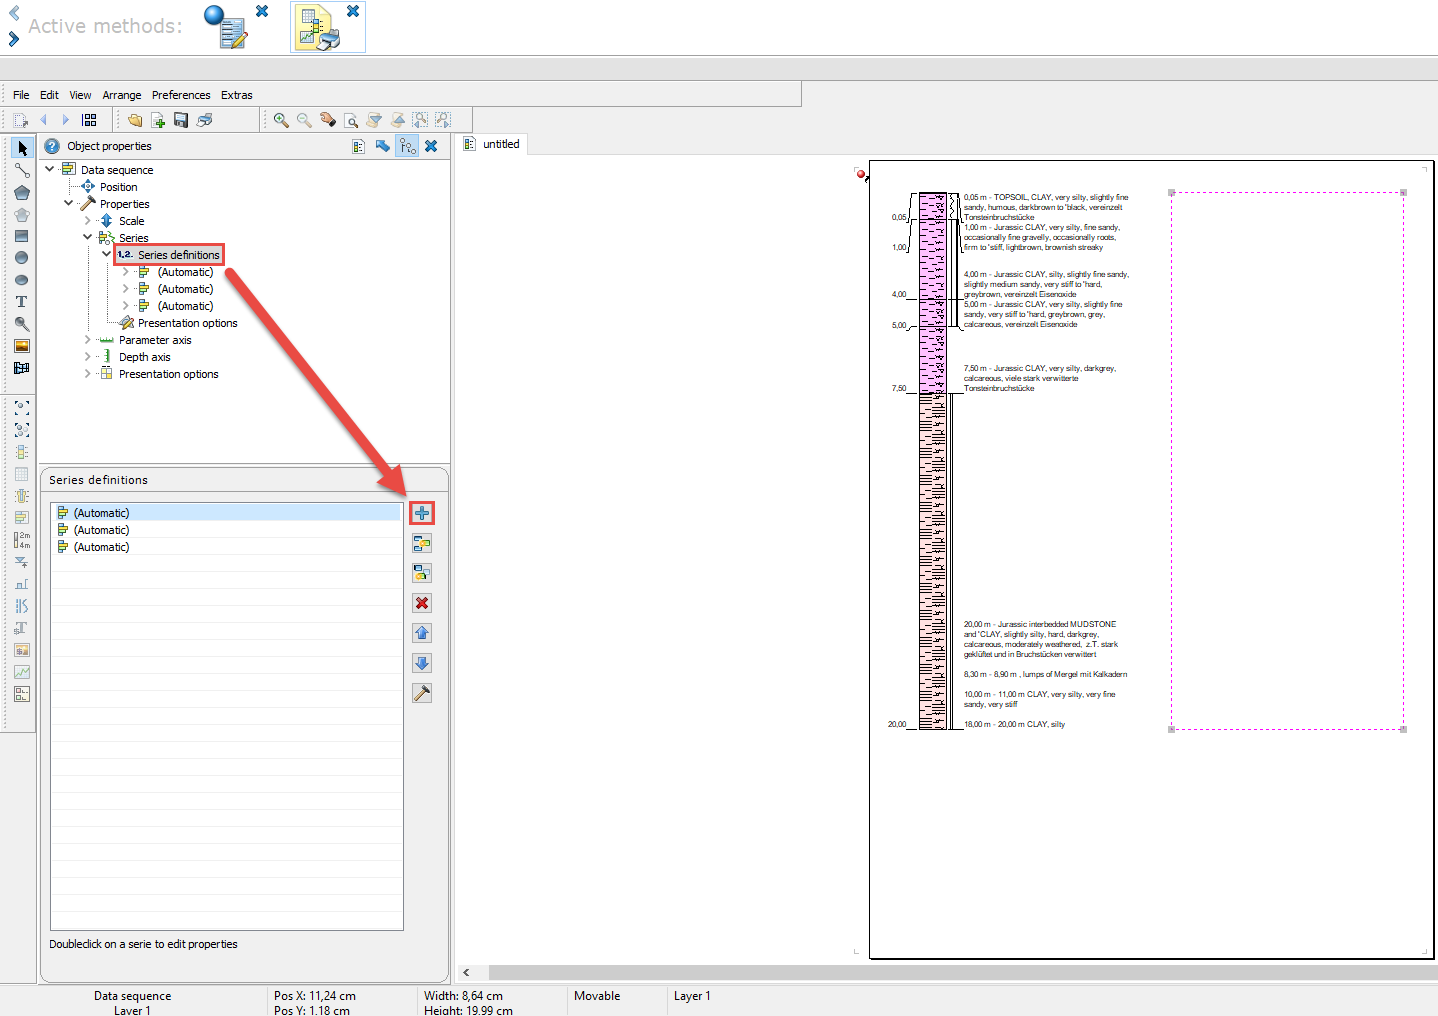Add a new series with the plus button

click(x=422, y=513)
